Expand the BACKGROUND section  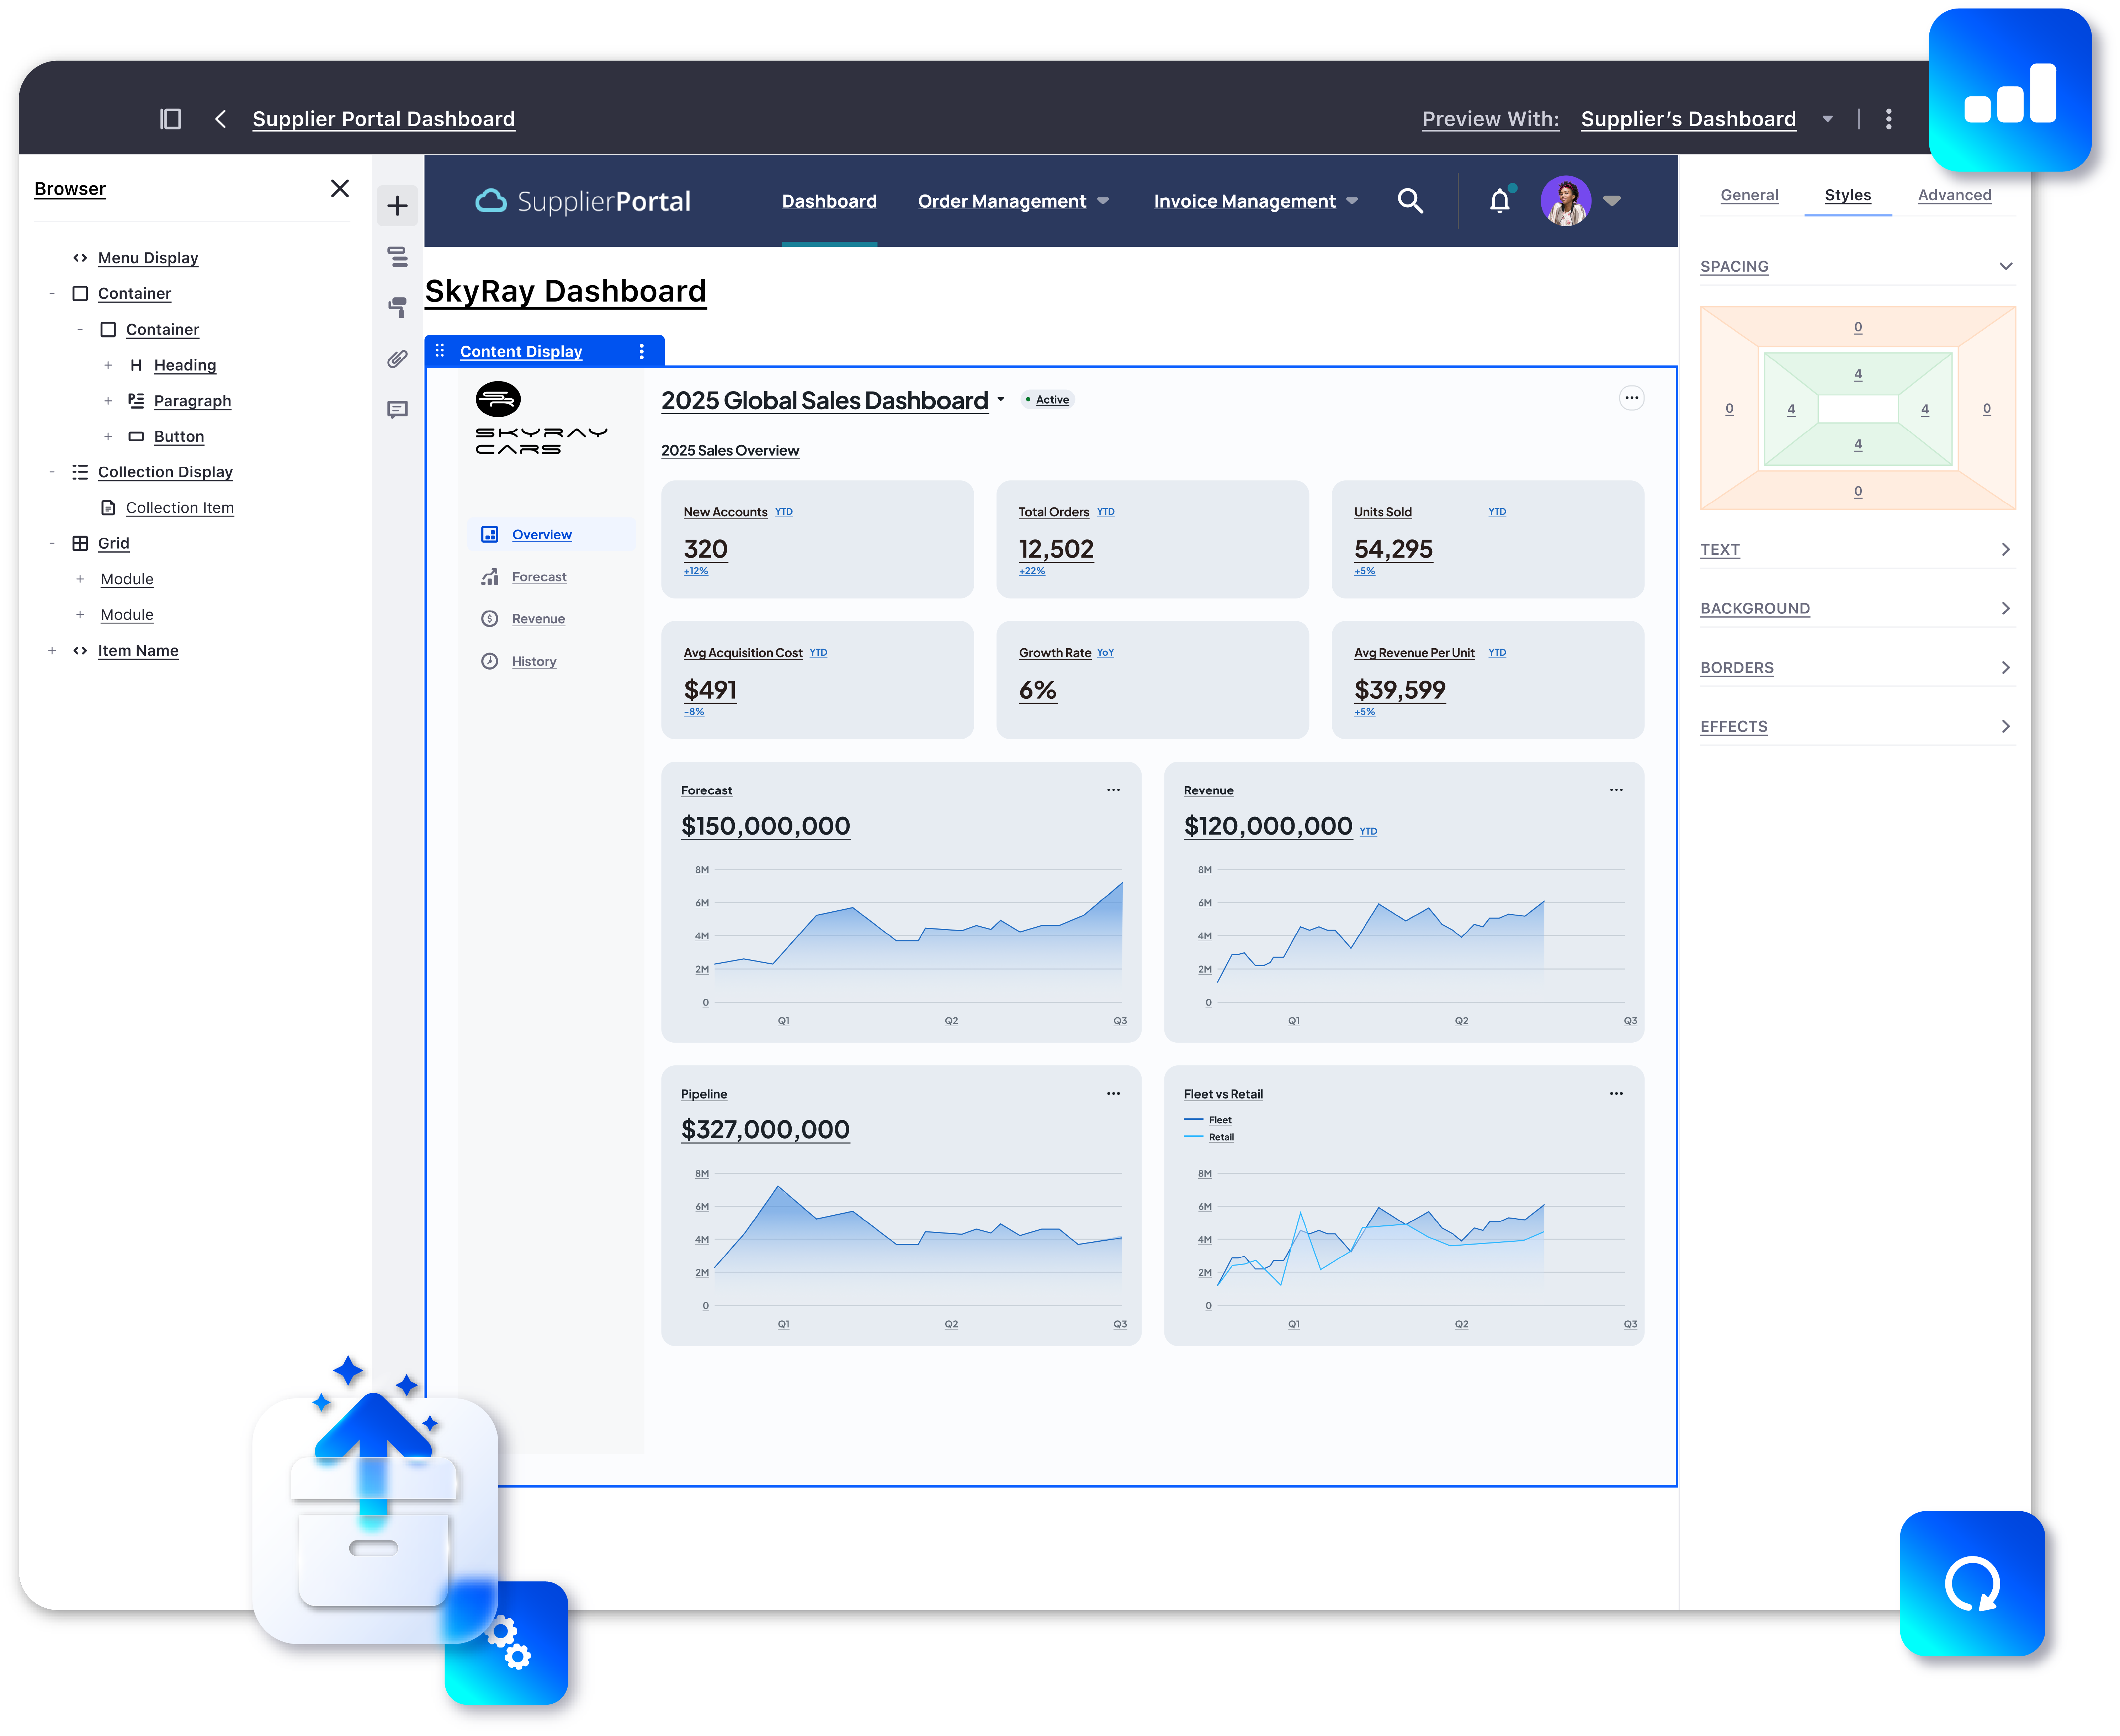click(x=2005, y=608)
